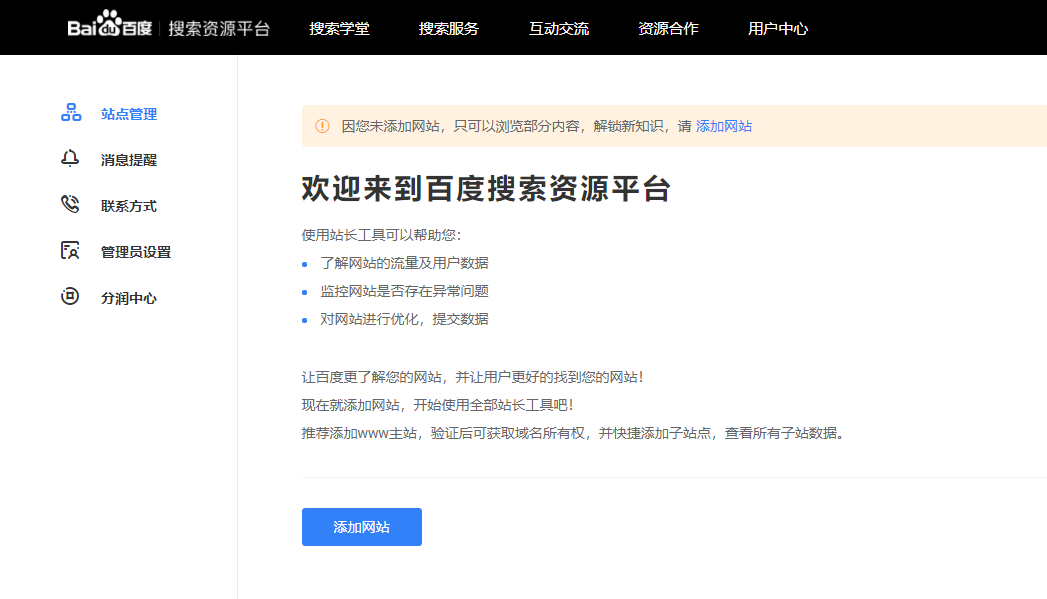Select 分润中心 in the sidebar
1047x599 pixels.
click(x=129, y=298)
